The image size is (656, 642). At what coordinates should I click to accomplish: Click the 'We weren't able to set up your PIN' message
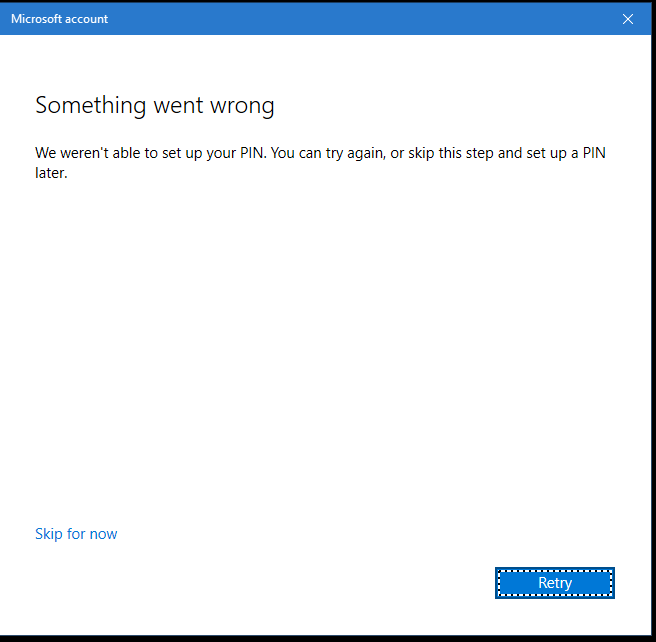pos(320,163)
